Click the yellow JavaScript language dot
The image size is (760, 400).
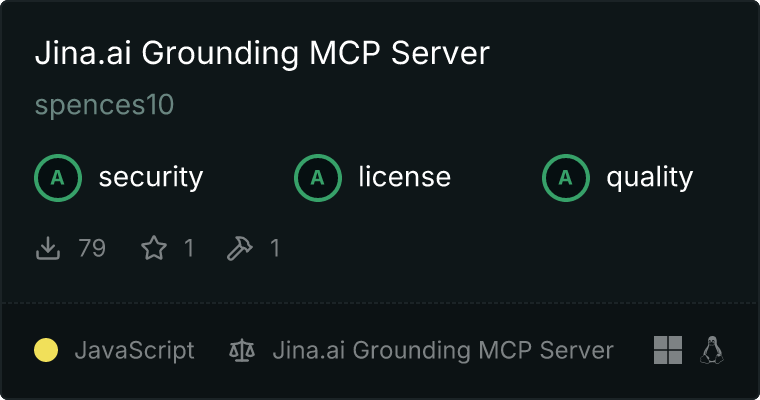pyautogui.click(x=46, y=351)
